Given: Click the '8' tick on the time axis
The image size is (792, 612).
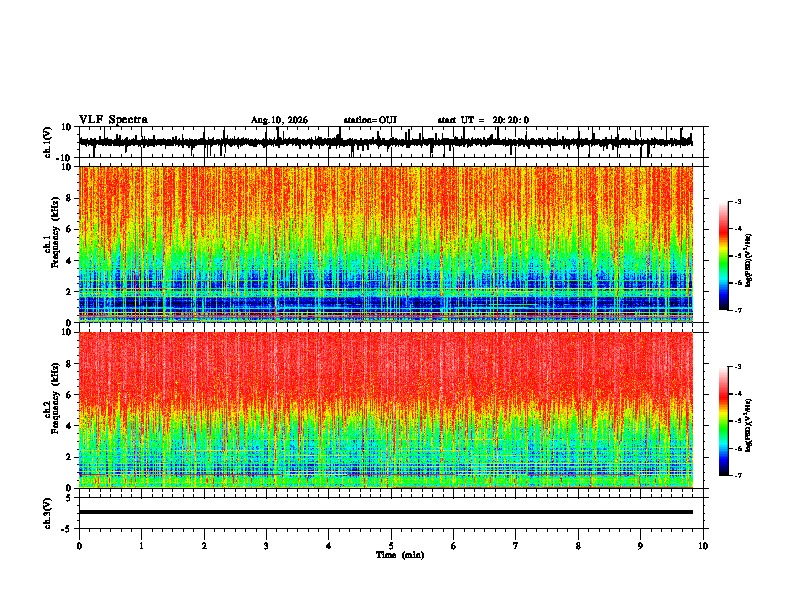Looking at the screenshot, I should click(x=578, y=546).
